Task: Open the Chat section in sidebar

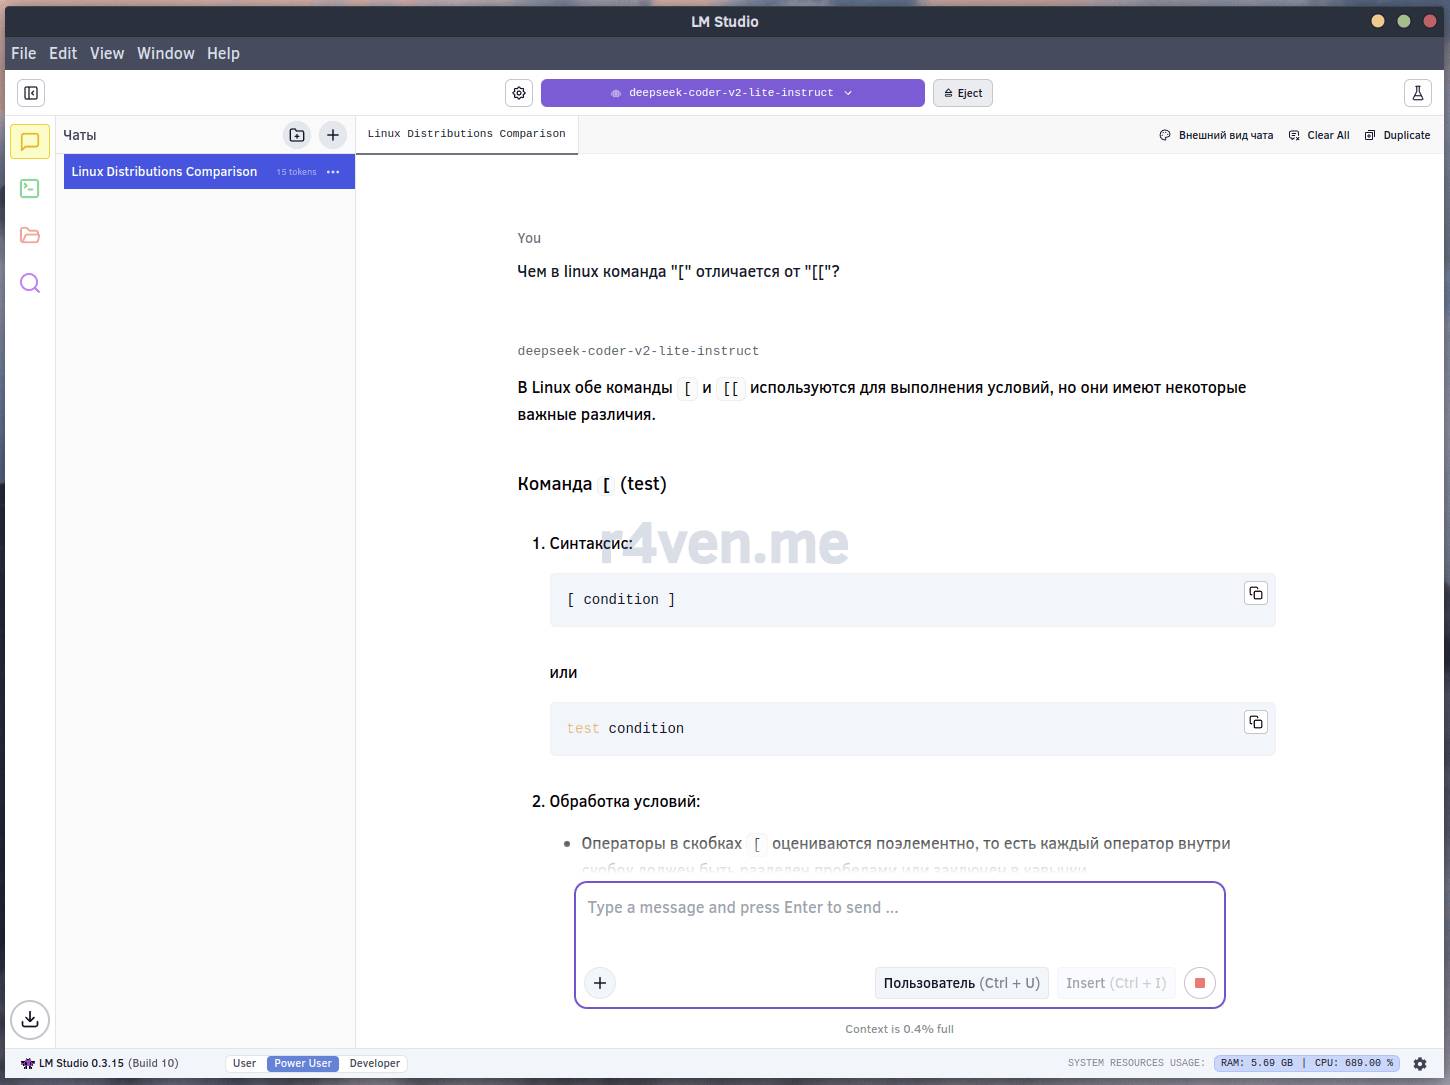Action: pos(30,142)
